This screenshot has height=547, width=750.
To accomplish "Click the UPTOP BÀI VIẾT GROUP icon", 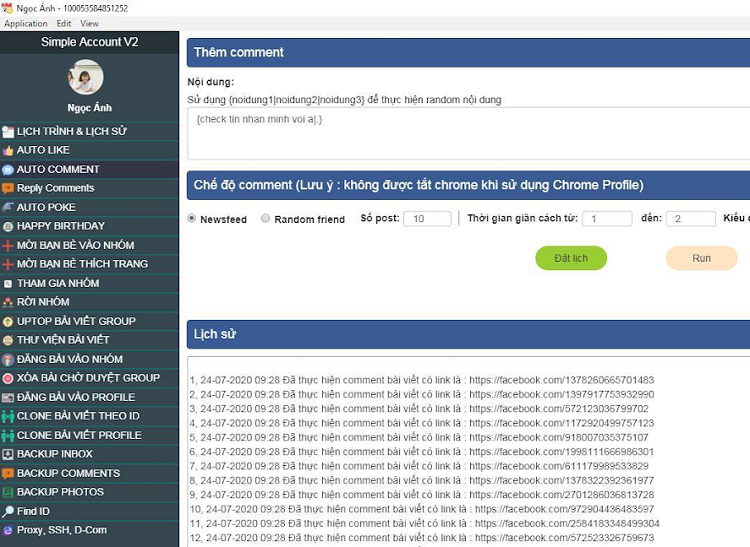I will pos(8,321).
